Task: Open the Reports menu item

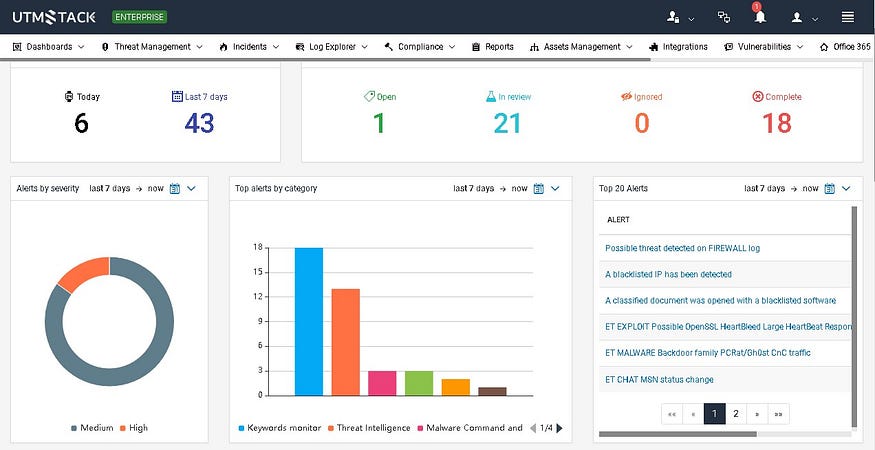Action: pos(492,47)
